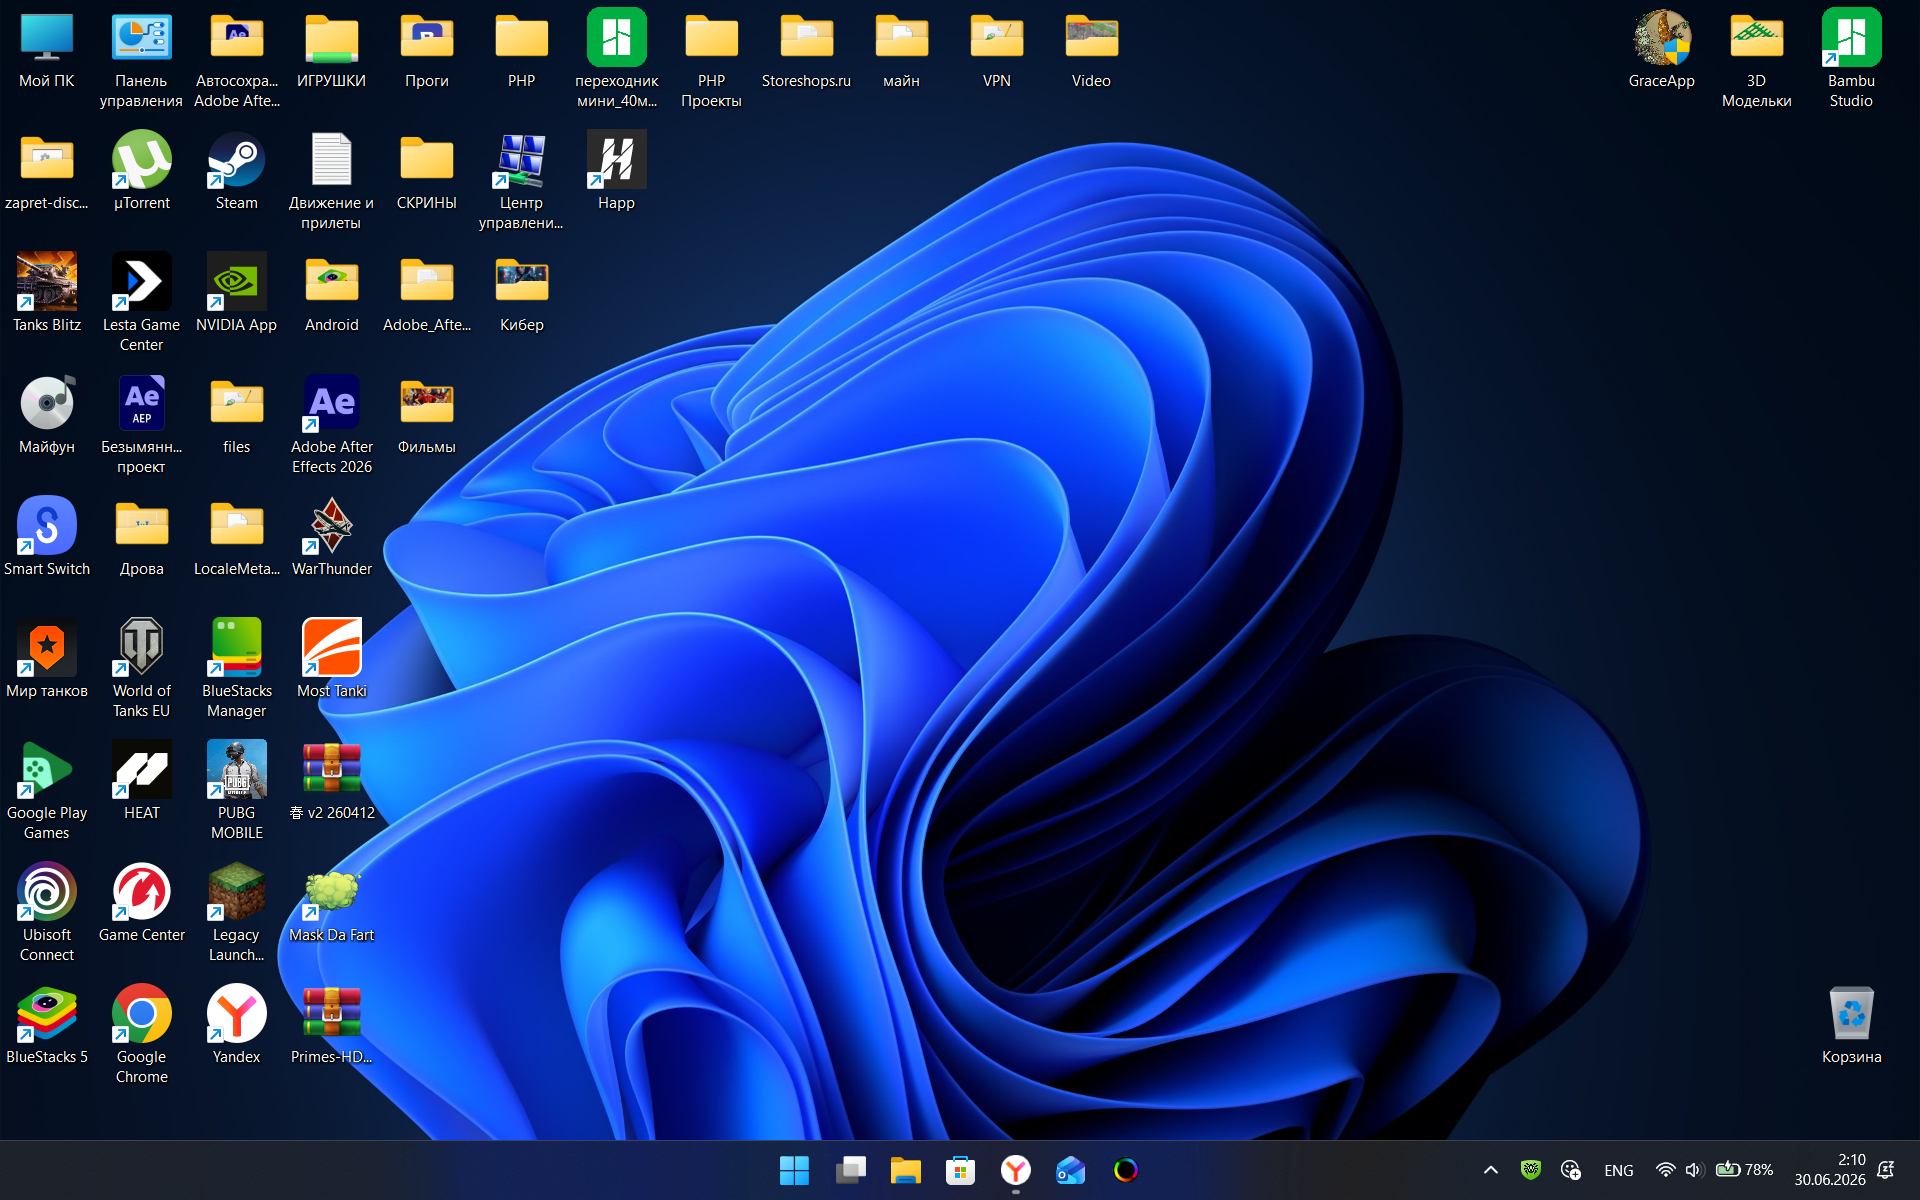Screen dimensions: 1920x1200
Task: Open File Explorer from the taskbar
Action: 905,1170
